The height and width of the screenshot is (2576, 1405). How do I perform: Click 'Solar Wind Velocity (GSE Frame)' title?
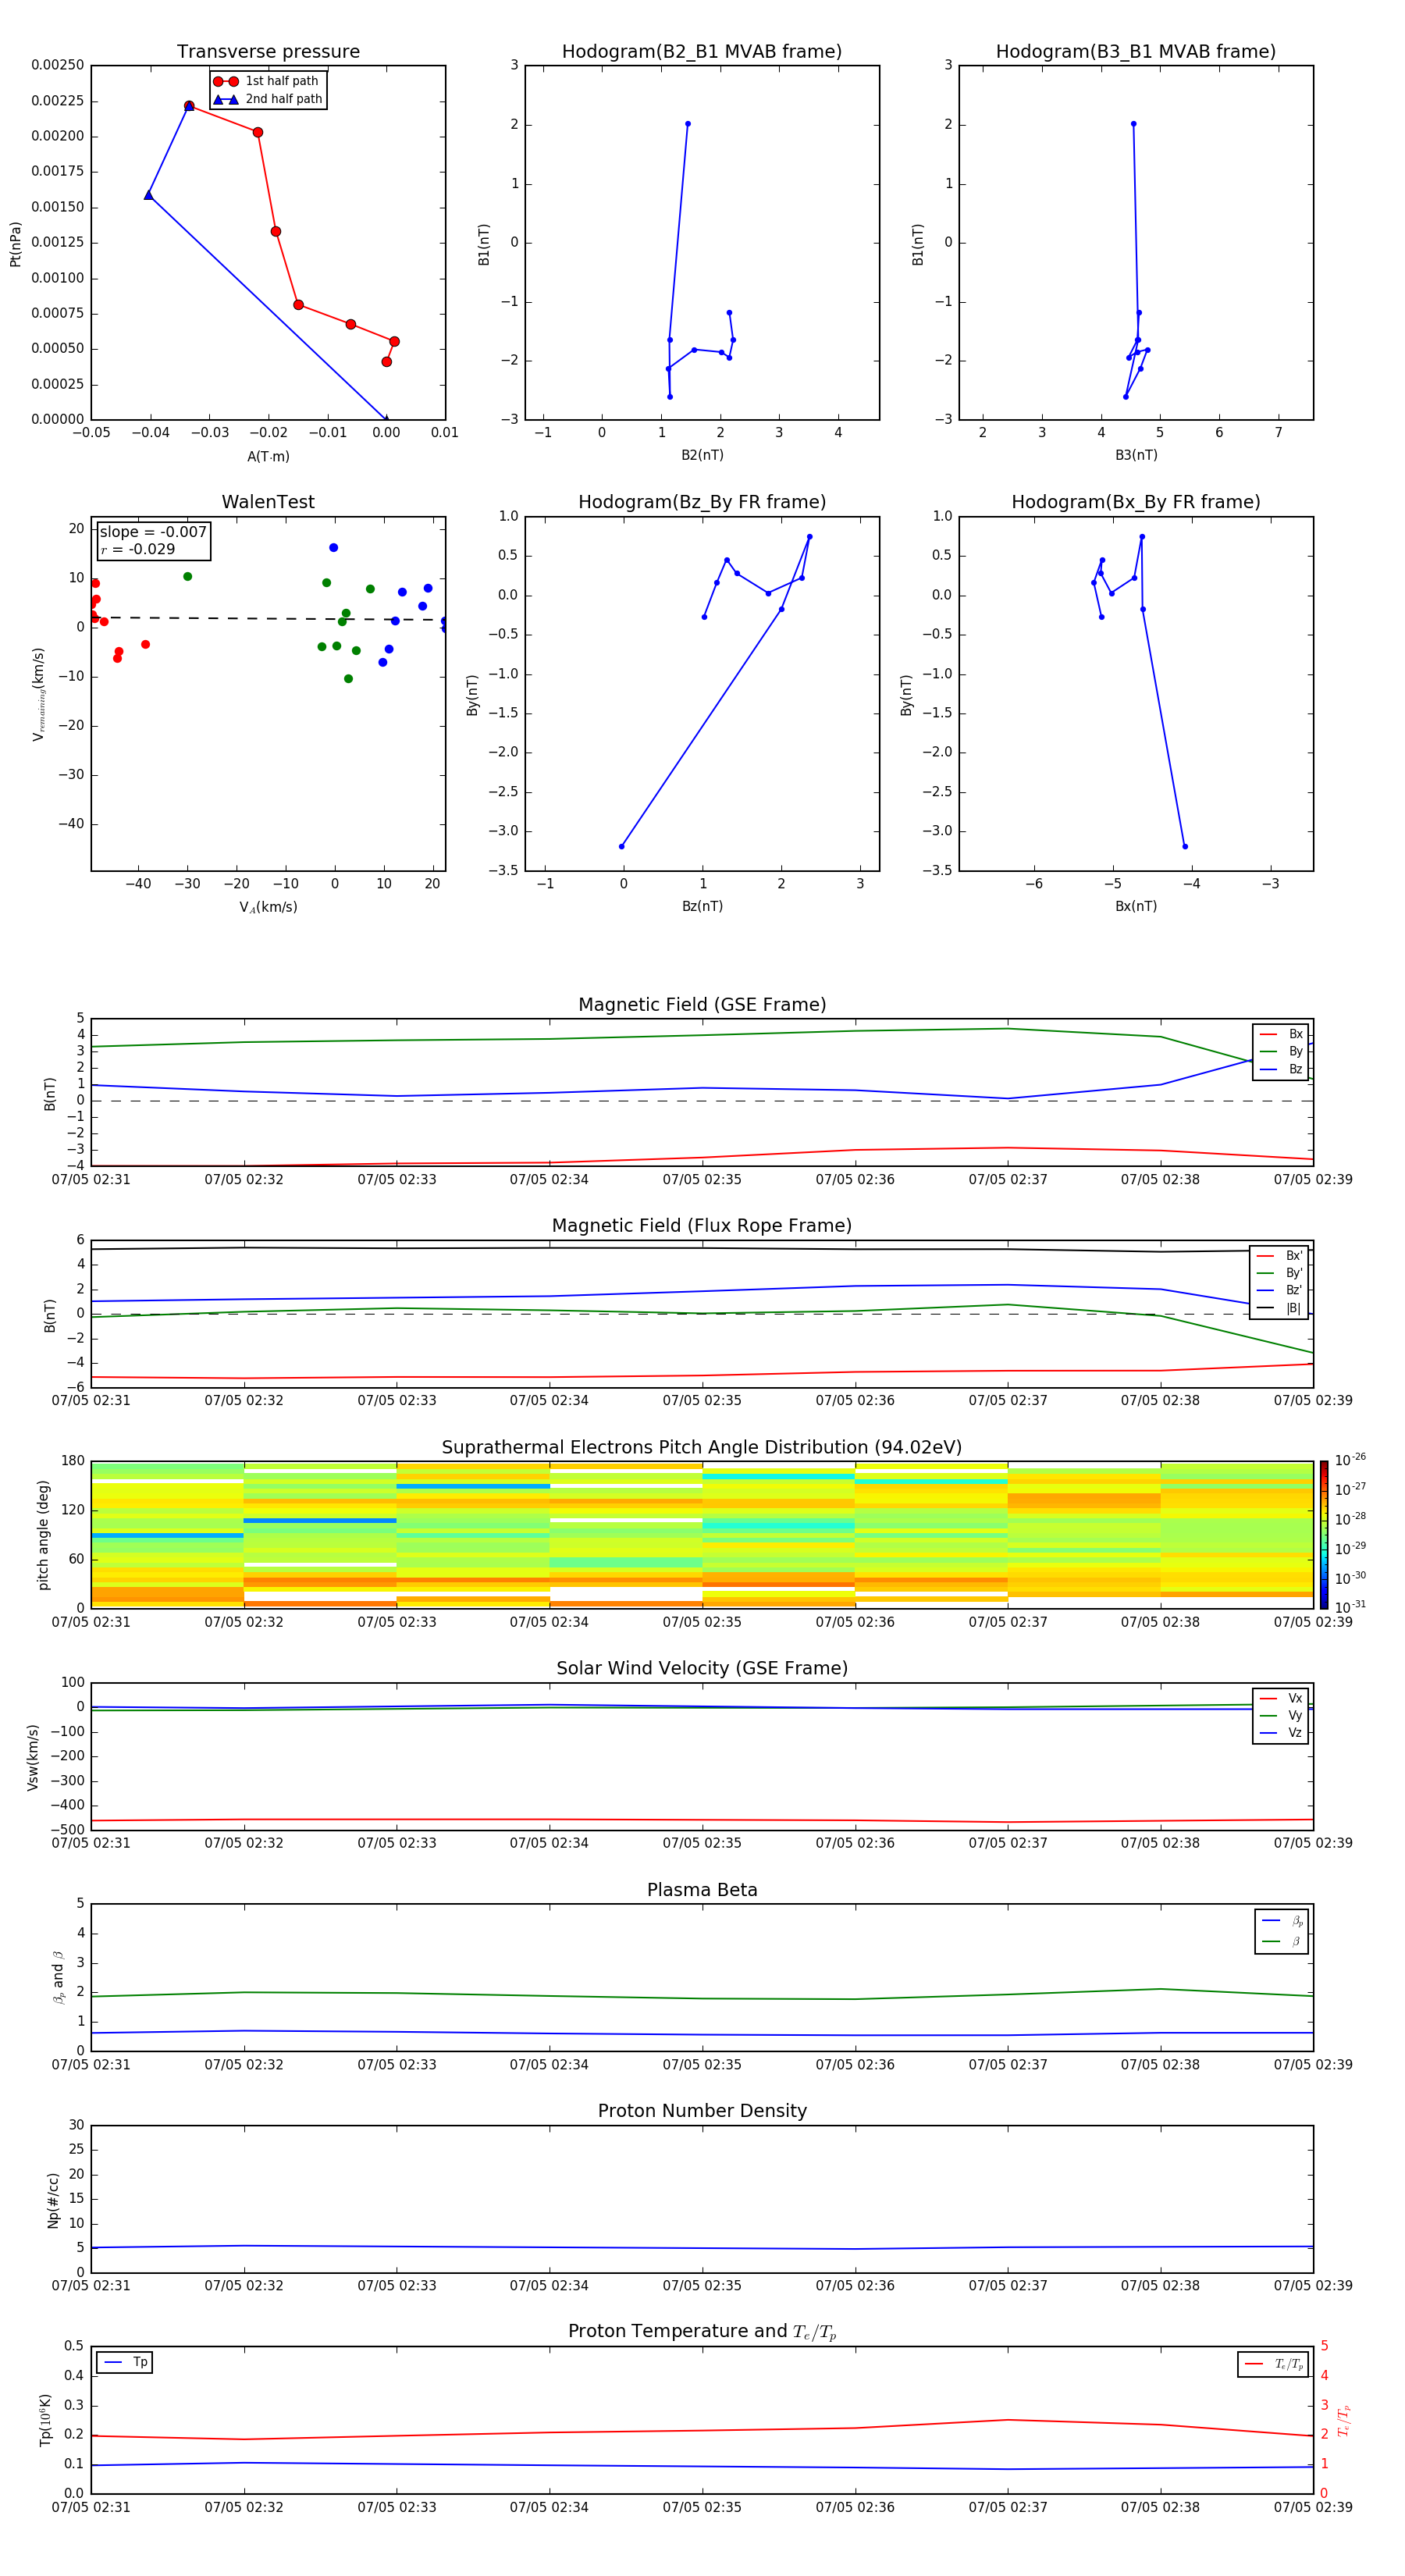click(702, 1669)
